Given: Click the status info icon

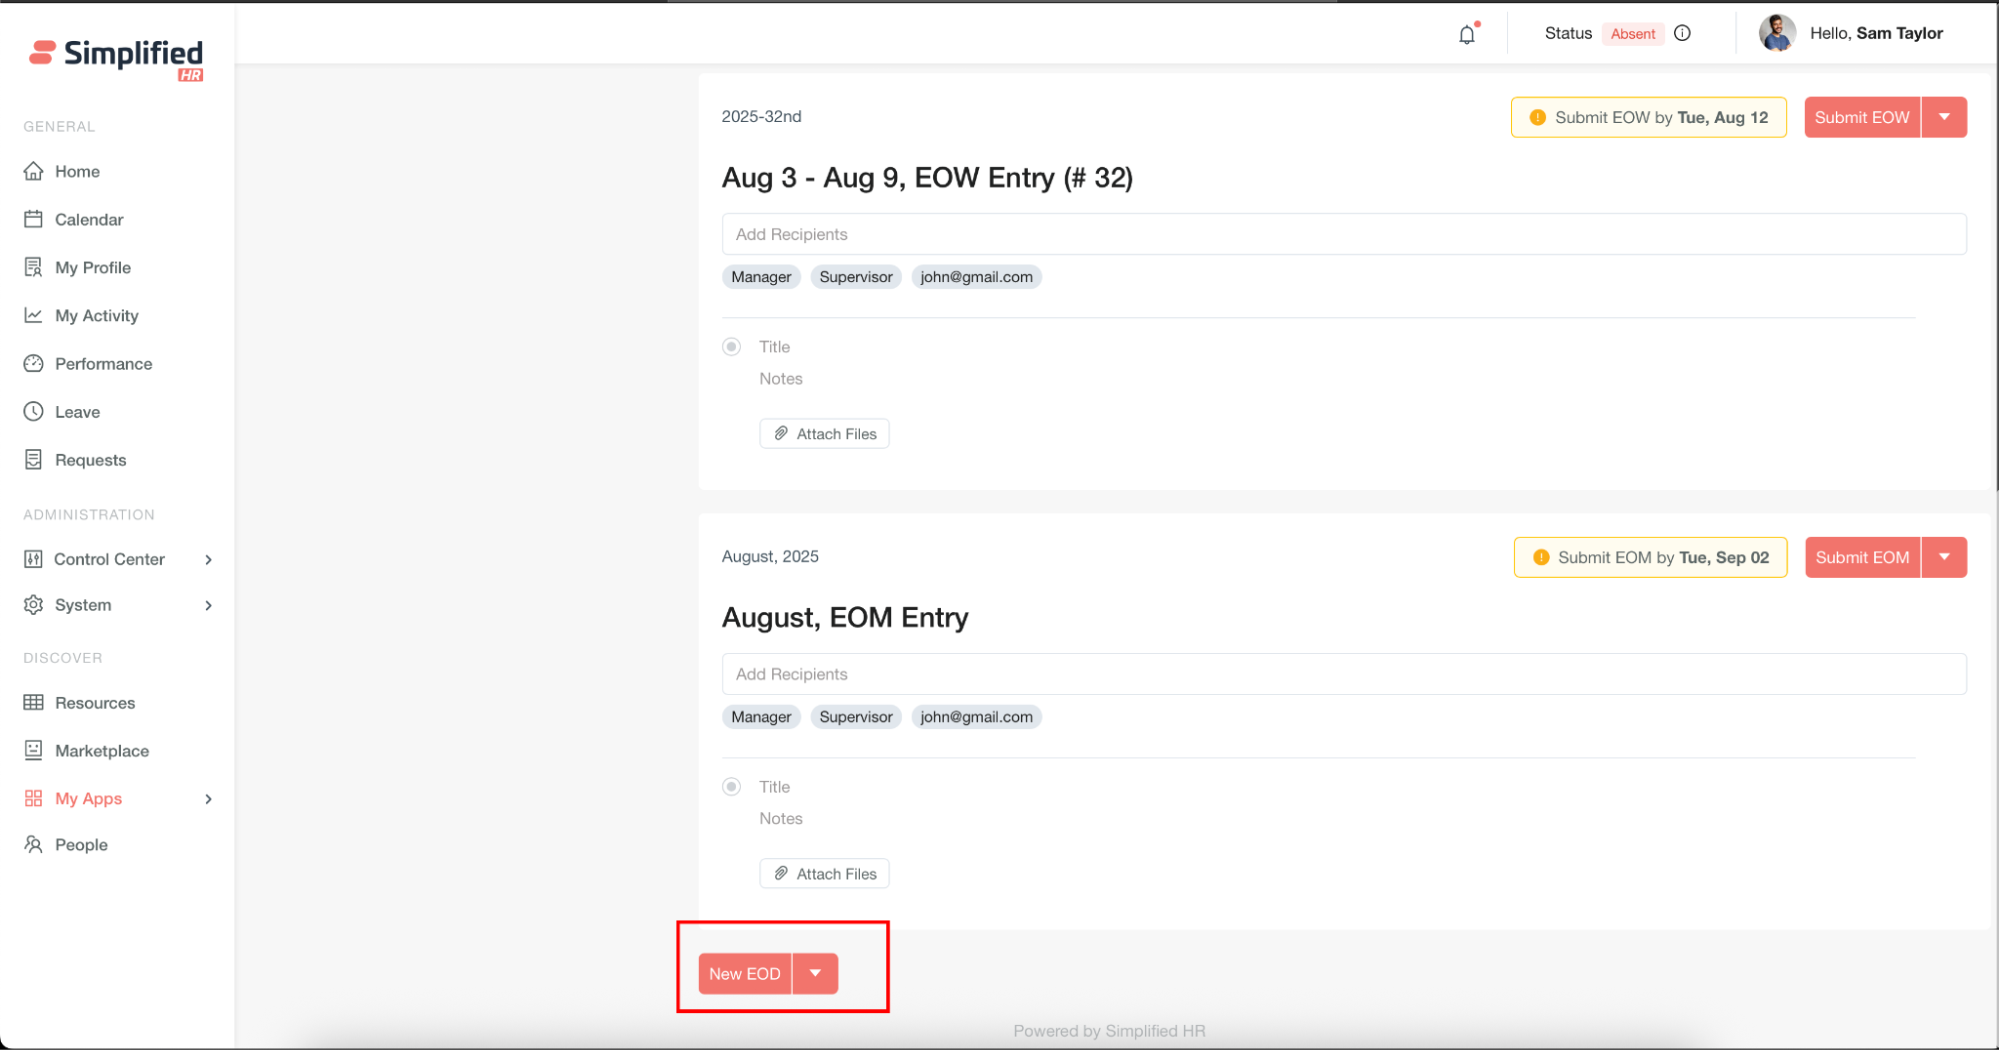Looking at the screenshot, I should pyautogui.click(x=1683, y=33).
